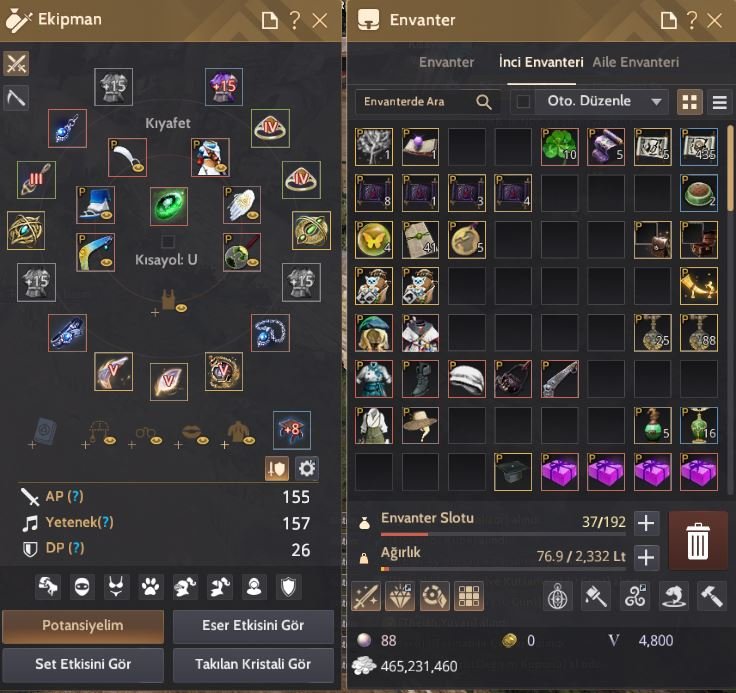Tick the Oto. Düzenle checkbox

[523, 101]
